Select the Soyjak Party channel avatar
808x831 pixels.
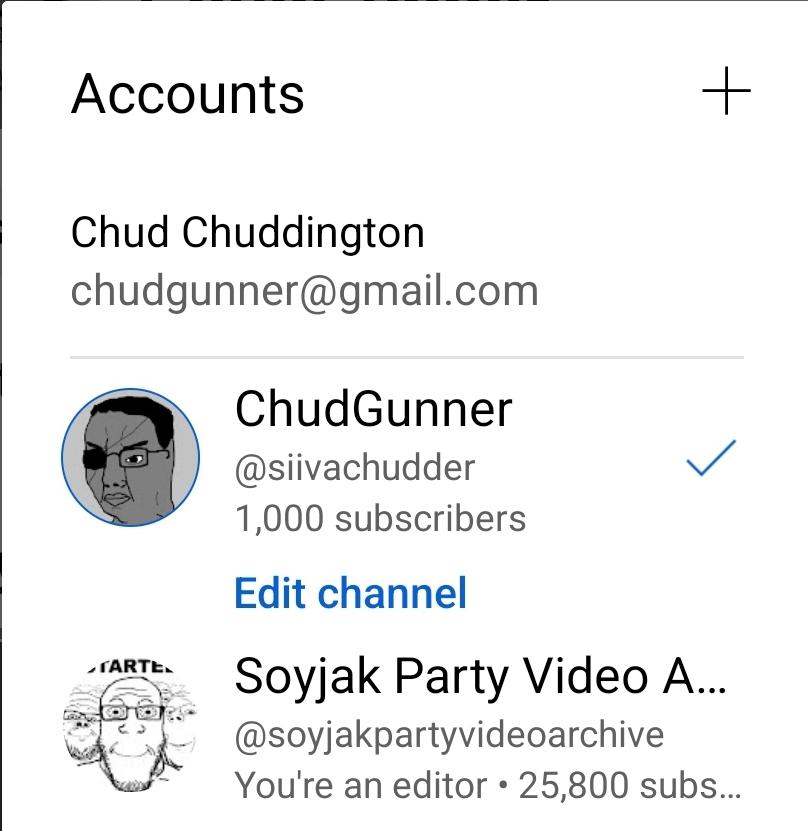[130, 725]
